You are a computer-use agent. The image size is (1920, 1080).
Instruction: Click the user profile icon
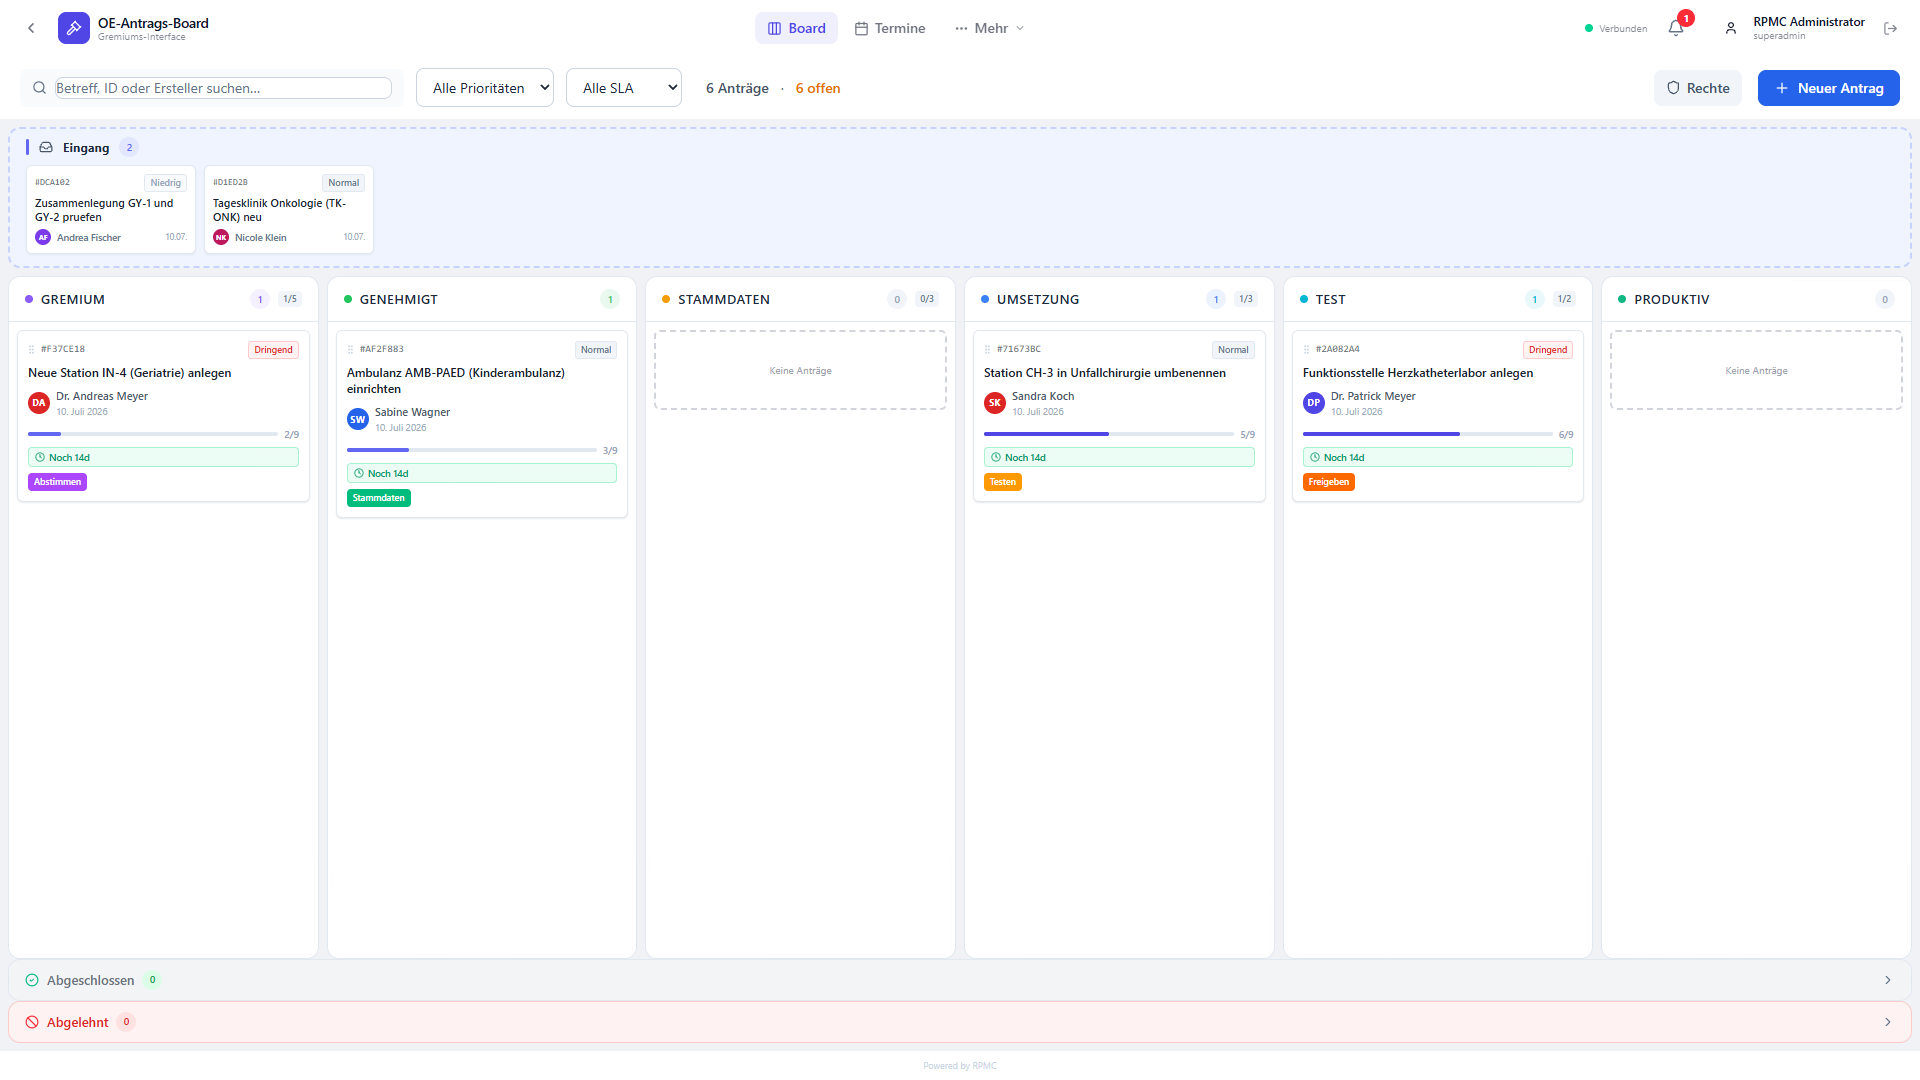pyautogui.click(x=1731, y=28)
